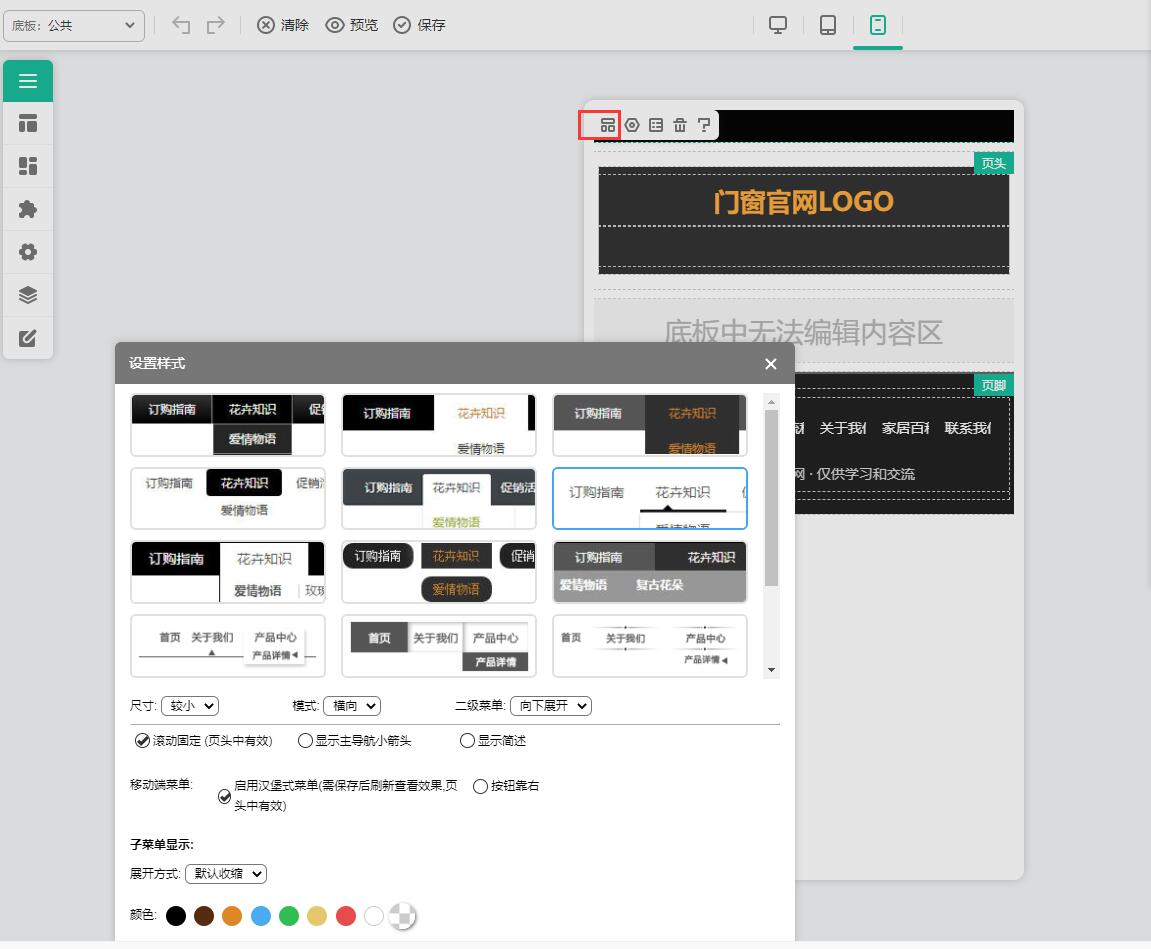Expand the 底板 template selector
Viewport: 1151px width, 949px height.
(74, 25)
